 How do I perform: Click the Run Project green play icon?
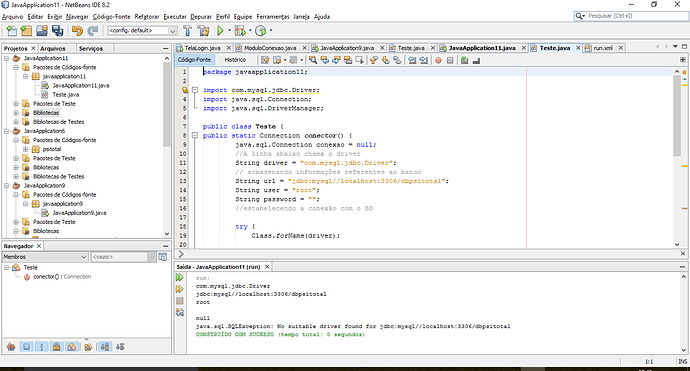(x=220, y=30)
